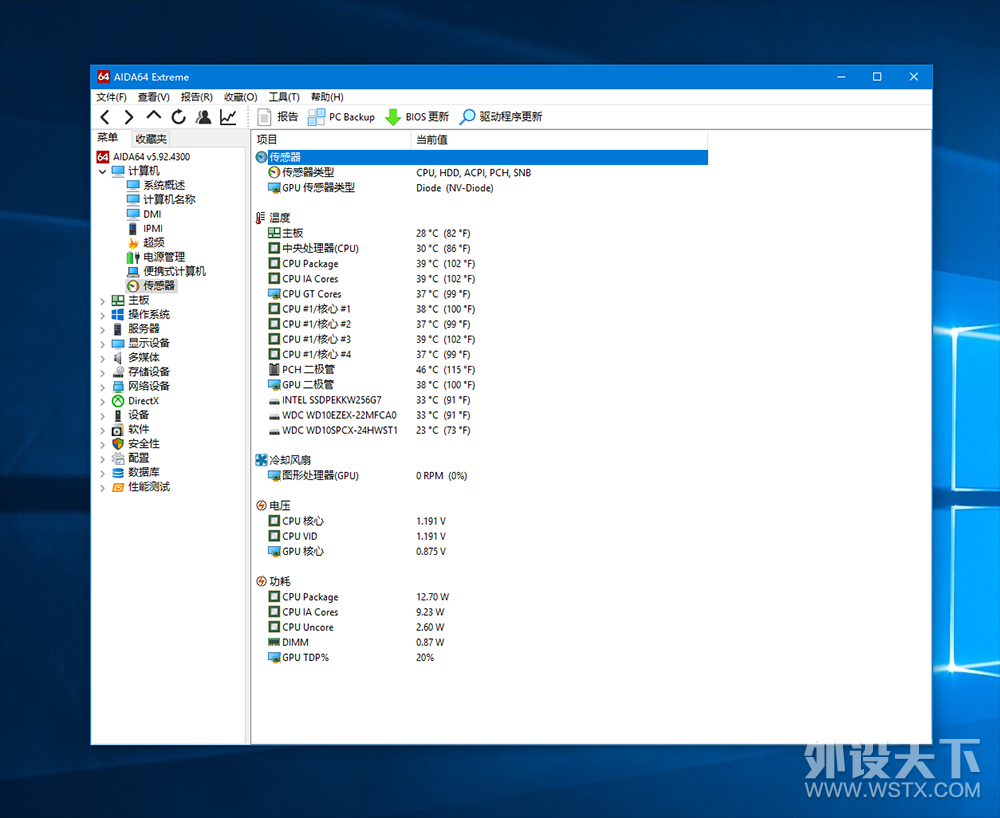Expand the 存储设备 tree node
1000x818 pixels.
pyautogui.click(x=102, y=372)
